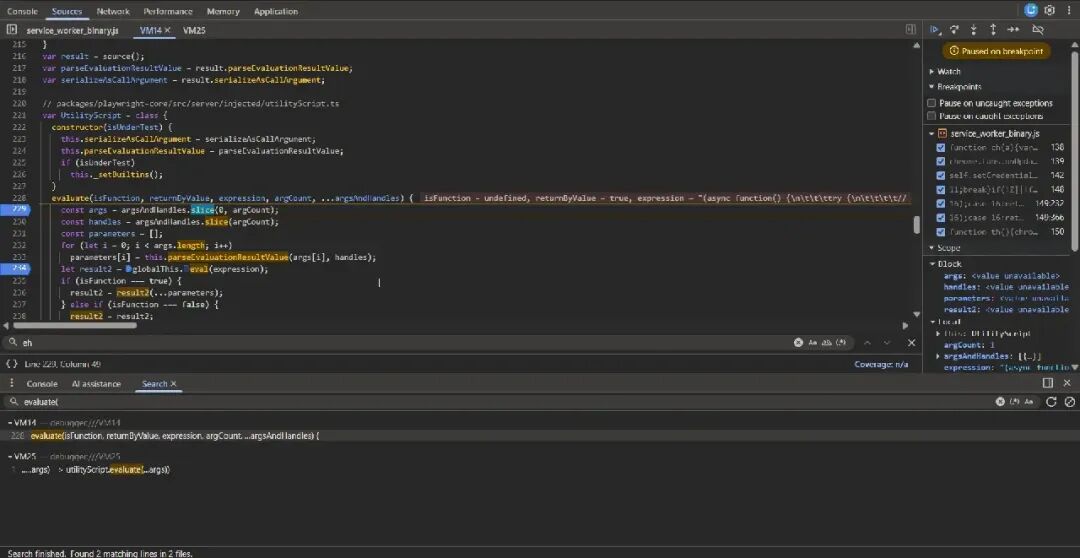Collapse VM14 search results group
Viewport: 1080px width, 558px height.
pyautogui.click(x=10, y=422)
